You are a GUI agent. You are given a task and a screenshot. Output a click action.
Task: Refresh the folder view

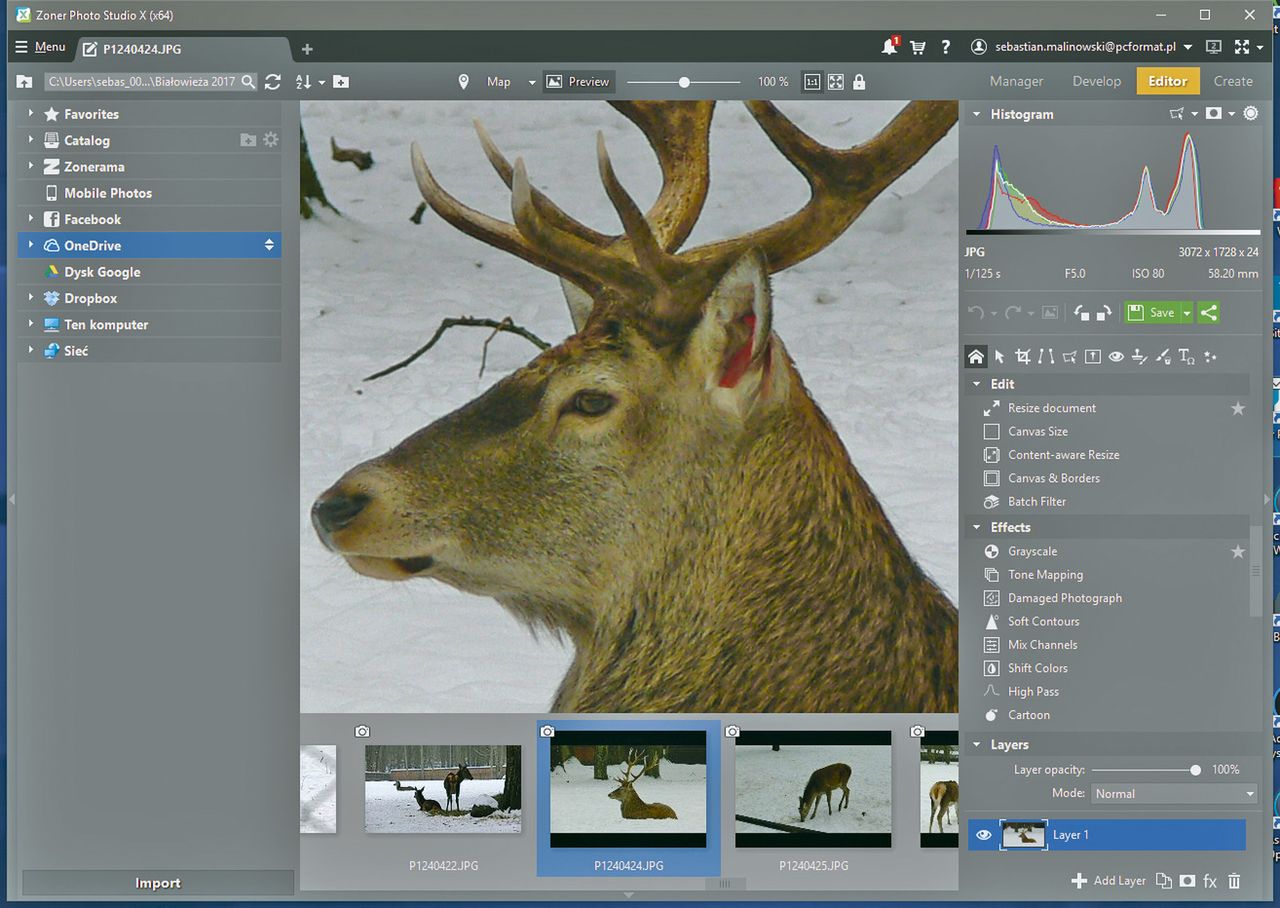tap(273, 82)
